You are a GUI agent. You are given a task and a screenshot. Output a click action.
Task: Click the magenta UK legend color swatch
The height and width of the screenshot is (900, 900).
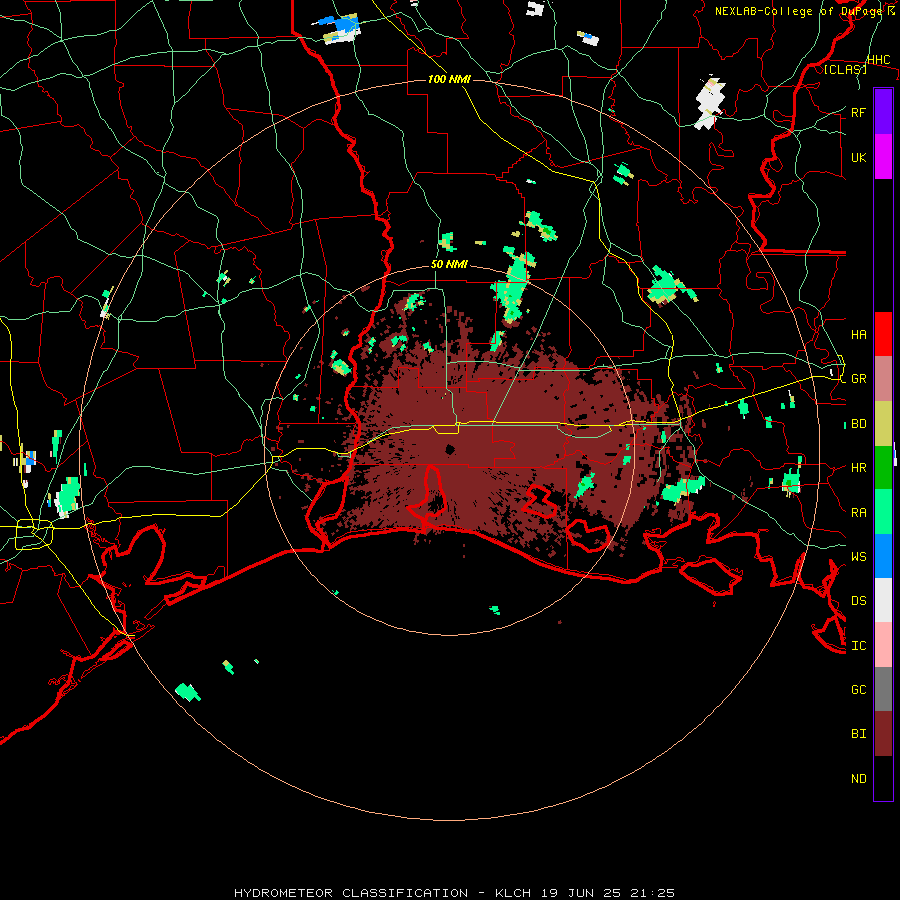[883, 157]
